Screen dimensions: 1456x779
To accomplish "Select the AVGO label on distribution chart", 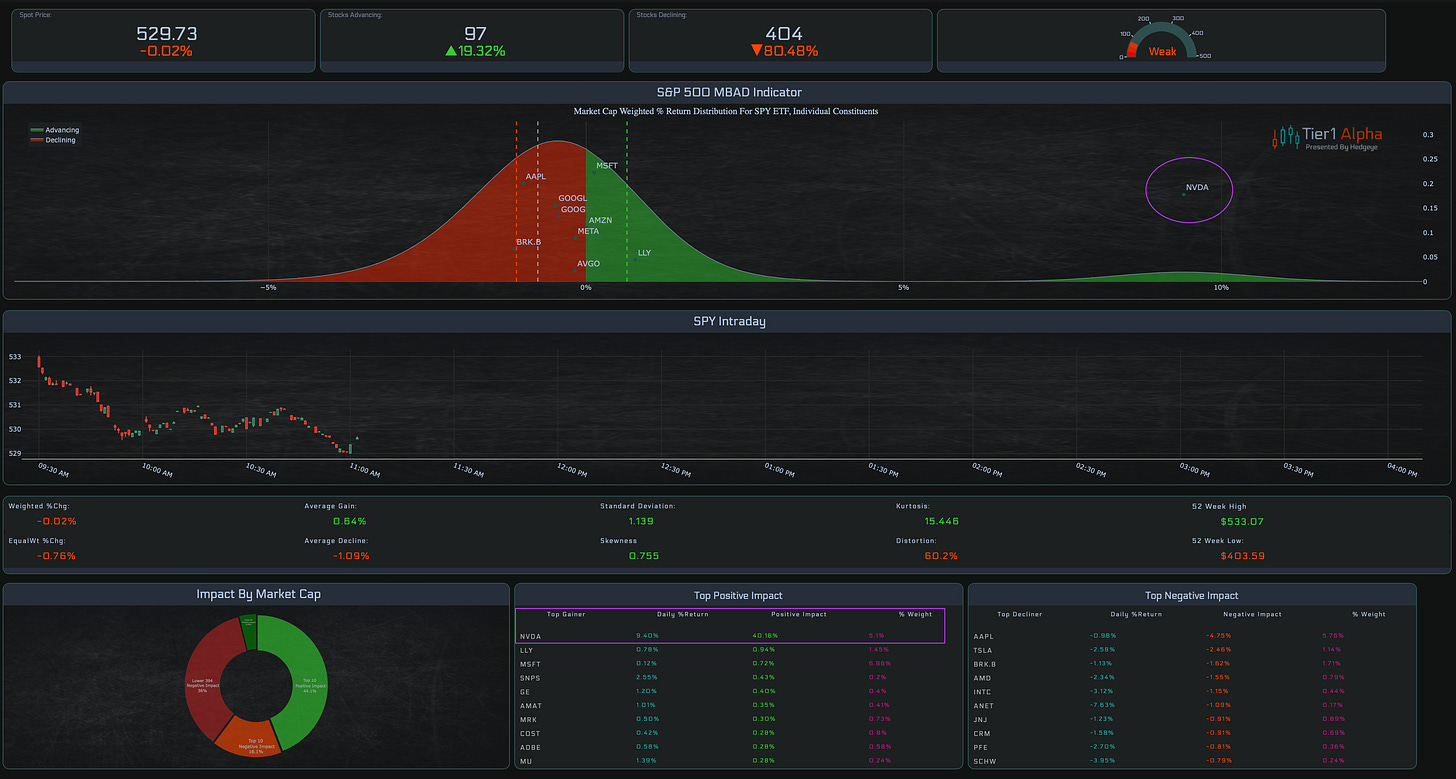I will 588,263.
